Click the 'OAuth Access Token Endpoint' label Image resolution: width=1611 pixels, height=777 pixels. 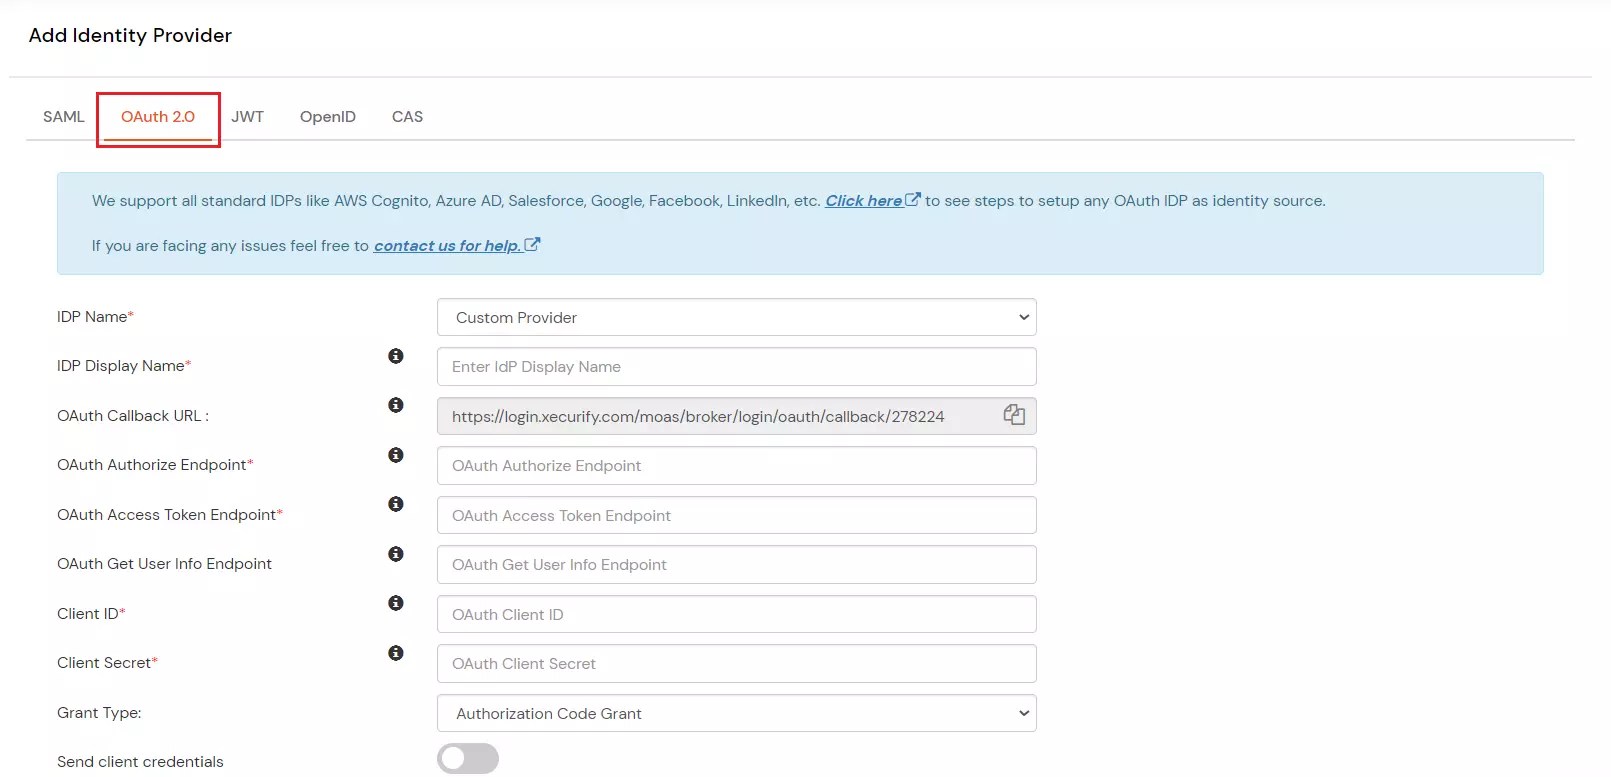pos(170,515)
